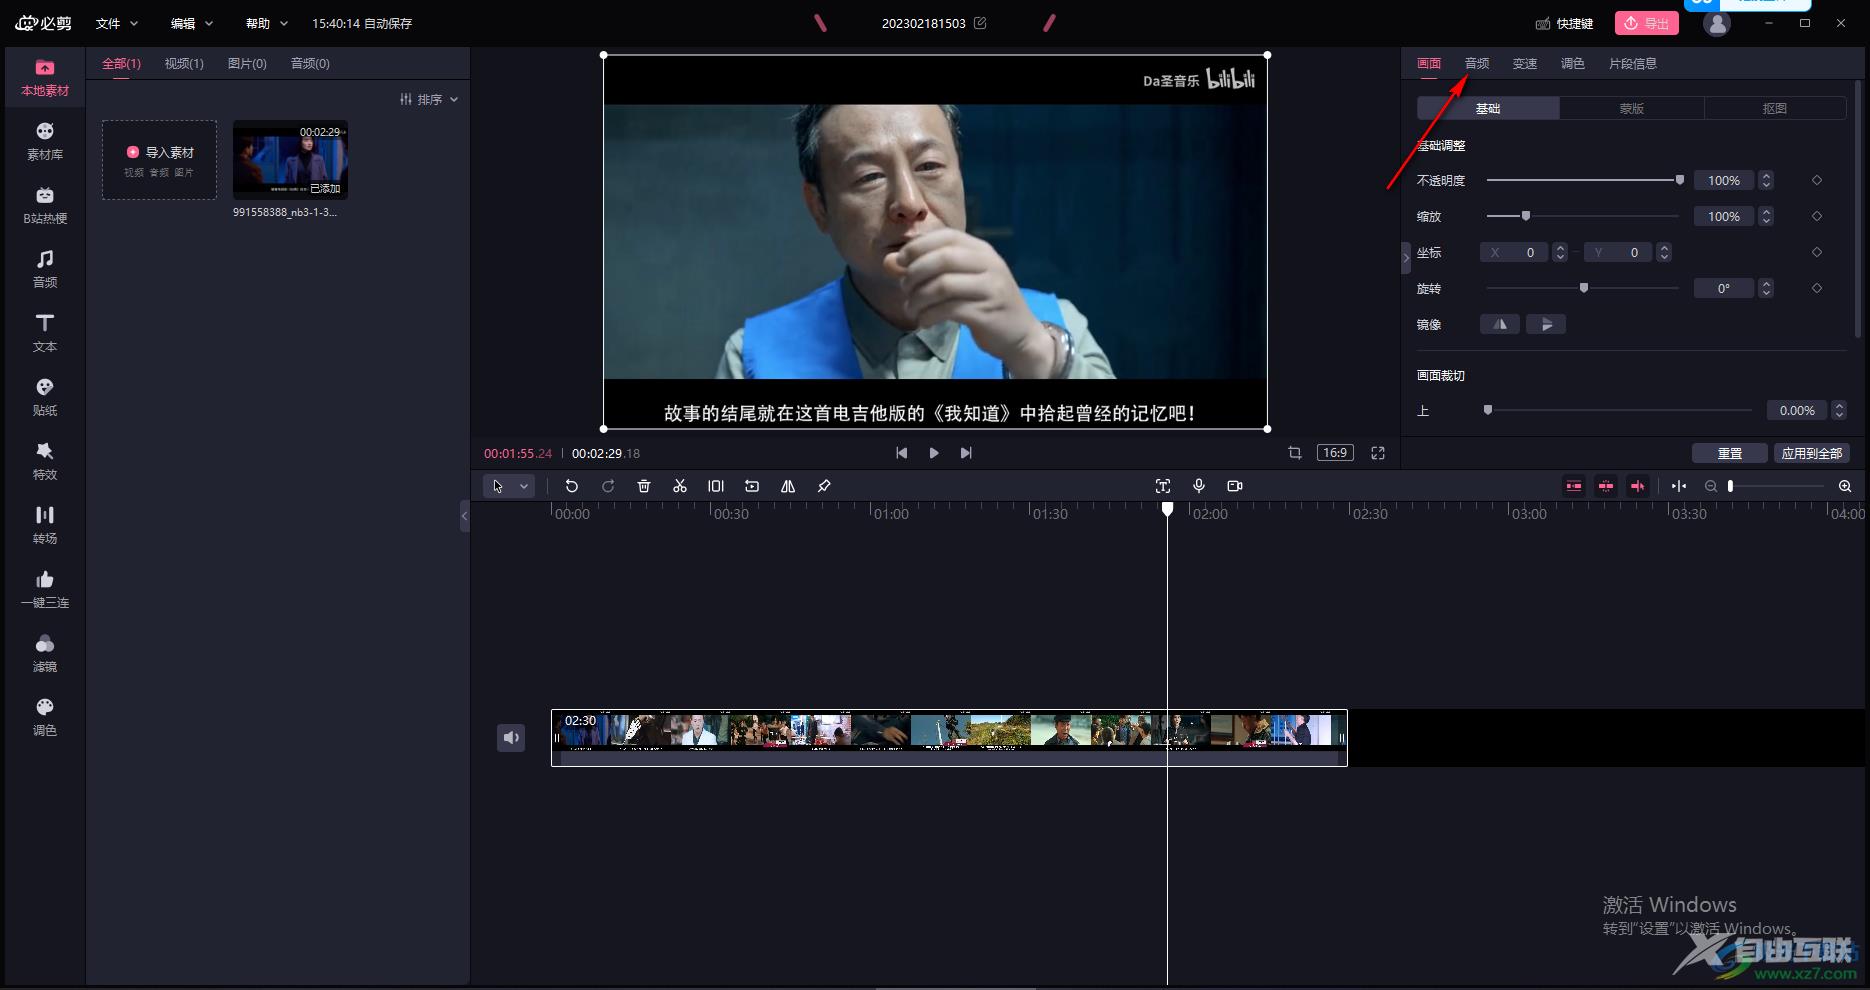Image resolution: width=1870 pixels, height=990 pixels.
Task: Click the undo icon in timeline toolbar
Action: pyautogui.click(x=572, y=486)
